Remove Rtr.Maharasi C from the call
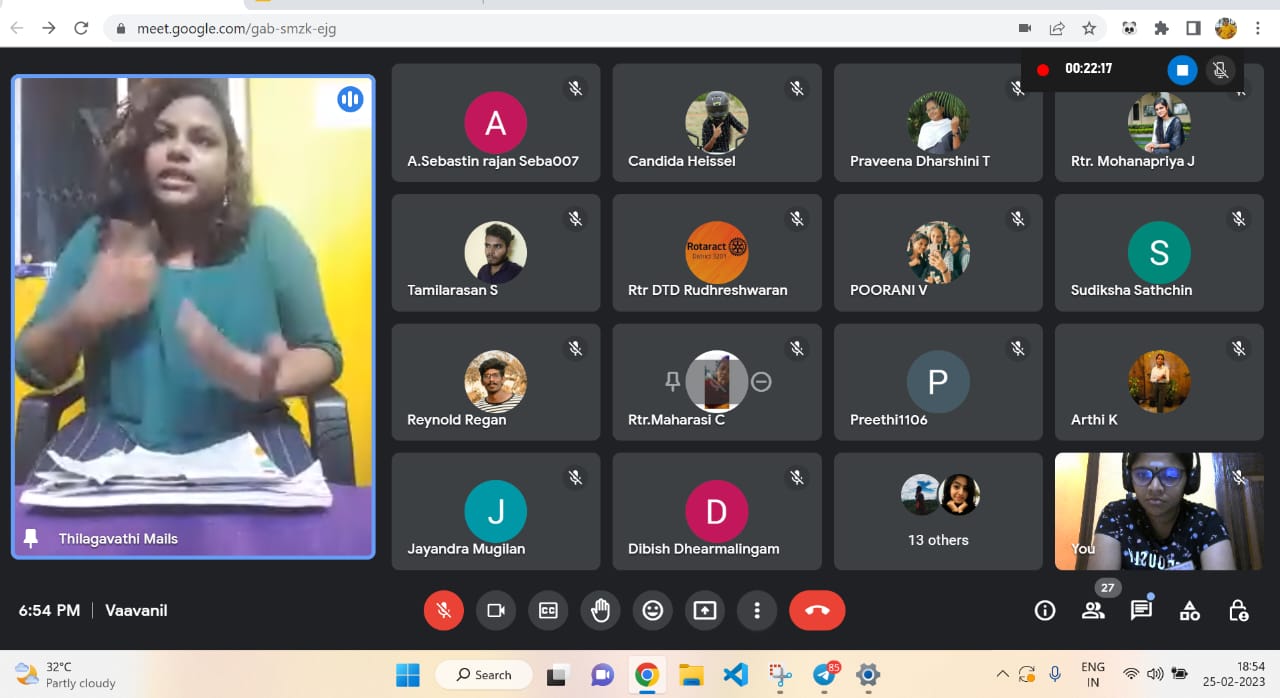This screenshot has height=698, width=1280. click(761, 381)
